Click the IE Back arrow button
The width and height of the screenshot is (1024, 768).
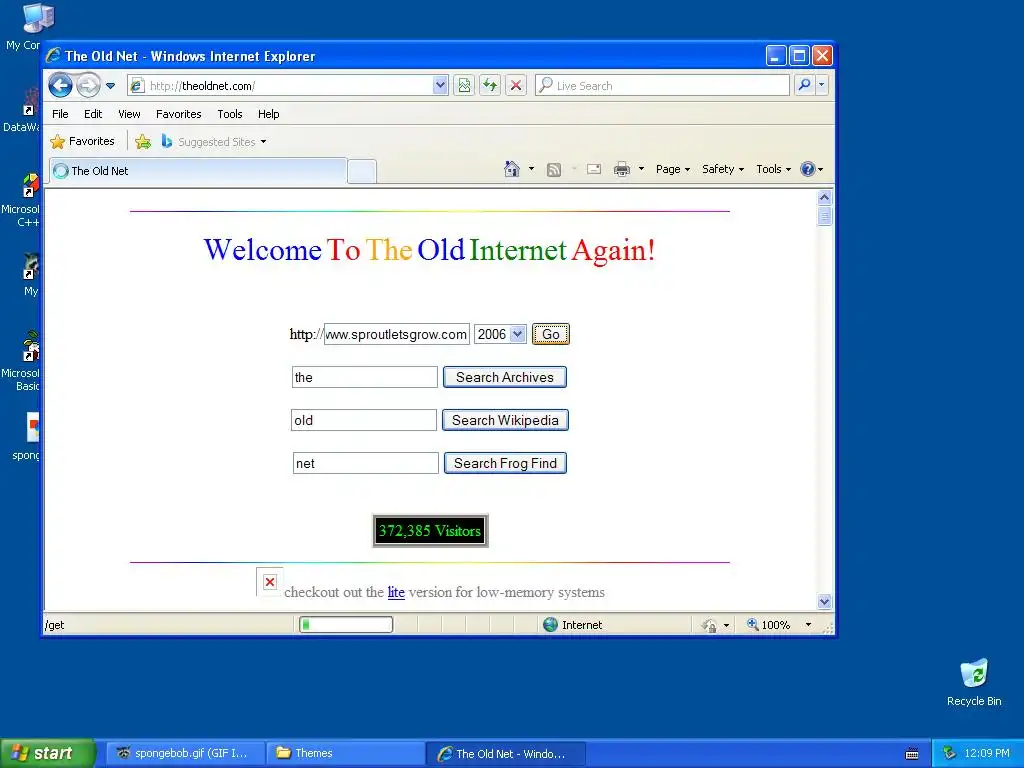pyautogui.click(x=60, y=86)
